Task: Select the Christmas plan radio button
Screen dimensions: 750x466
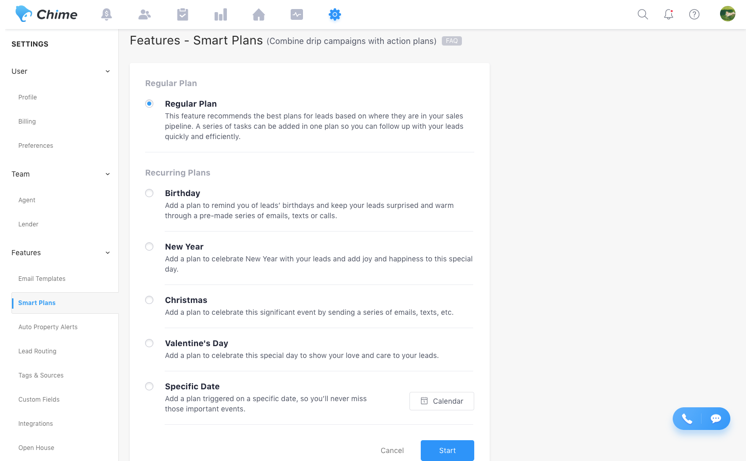Action: point(149,300)
